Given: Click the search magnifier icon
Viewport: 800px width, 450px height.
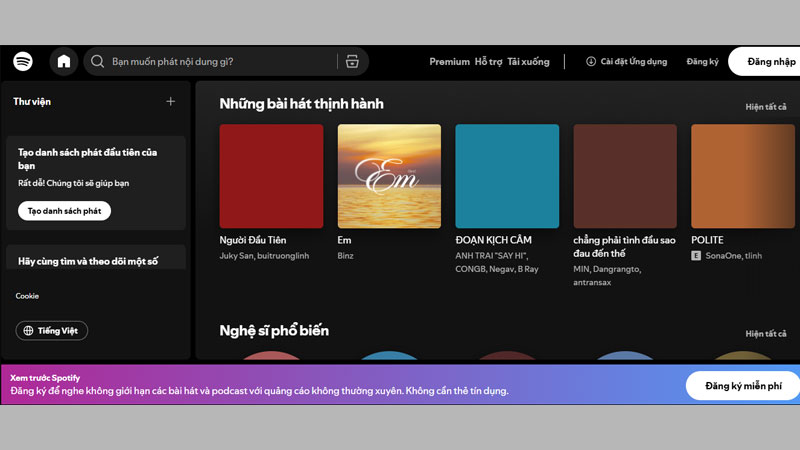Looking at the screenshot, I should point(98,62).
